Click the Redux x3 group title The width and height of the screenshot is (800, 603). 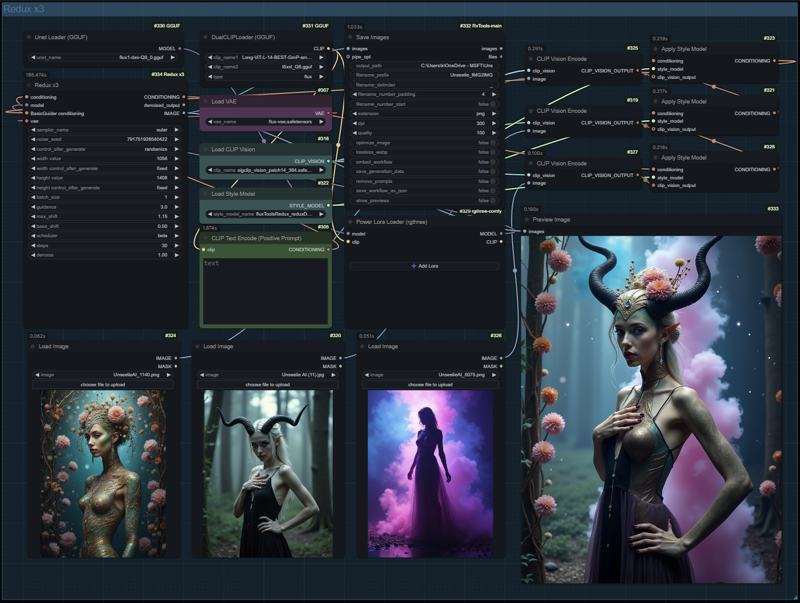pos(24,9)
